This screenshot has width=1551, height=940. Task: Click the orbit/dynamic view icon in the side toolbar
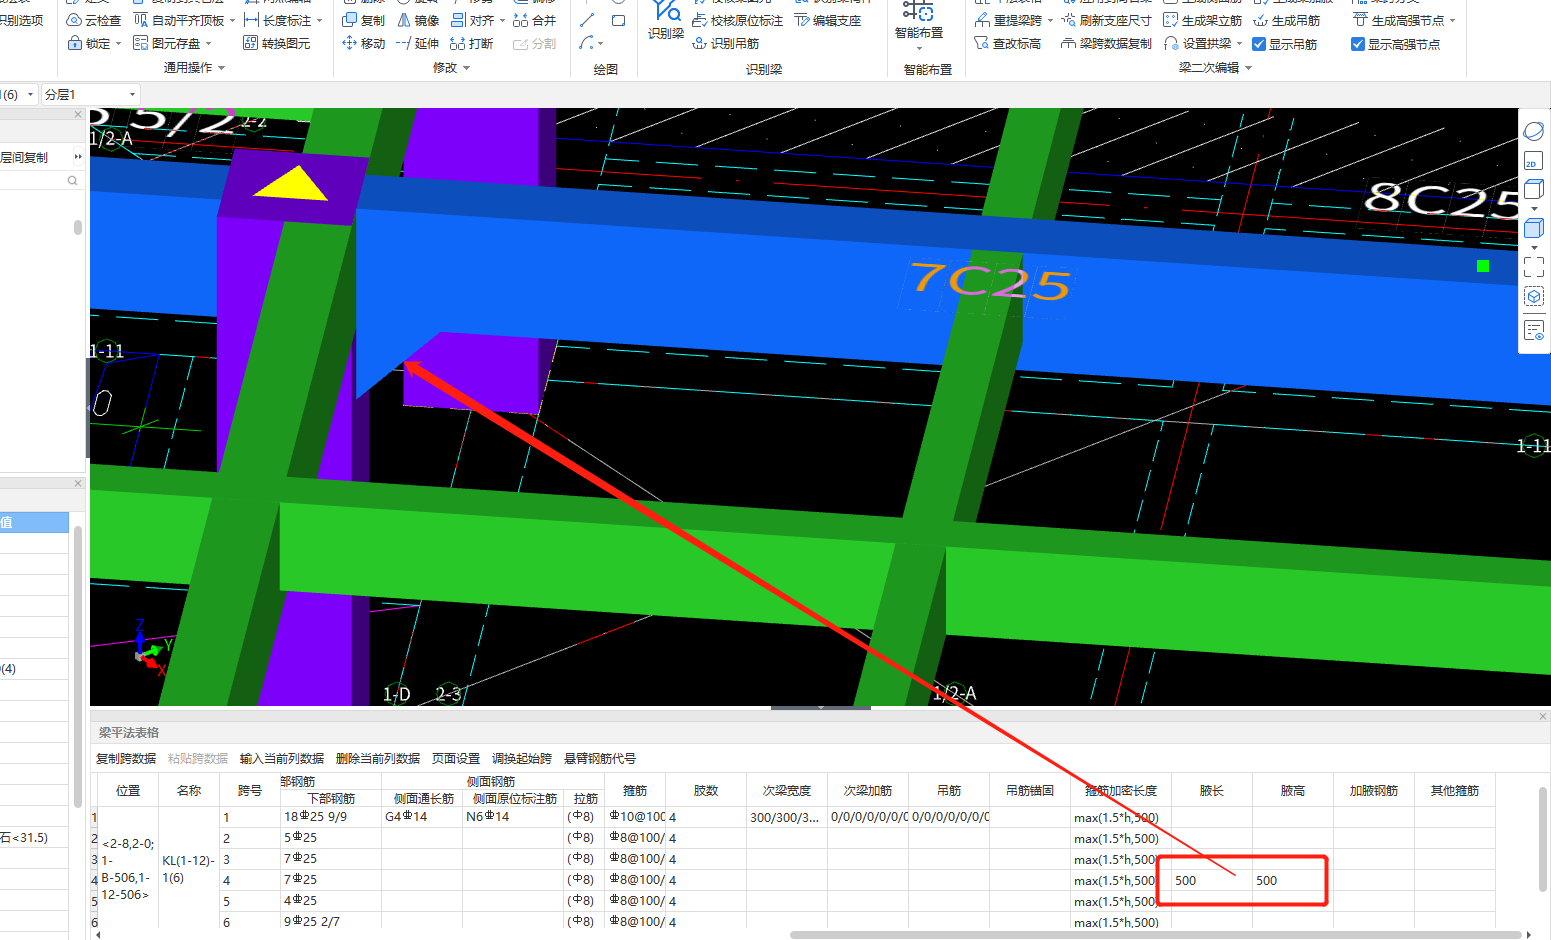click(1533, 131)
